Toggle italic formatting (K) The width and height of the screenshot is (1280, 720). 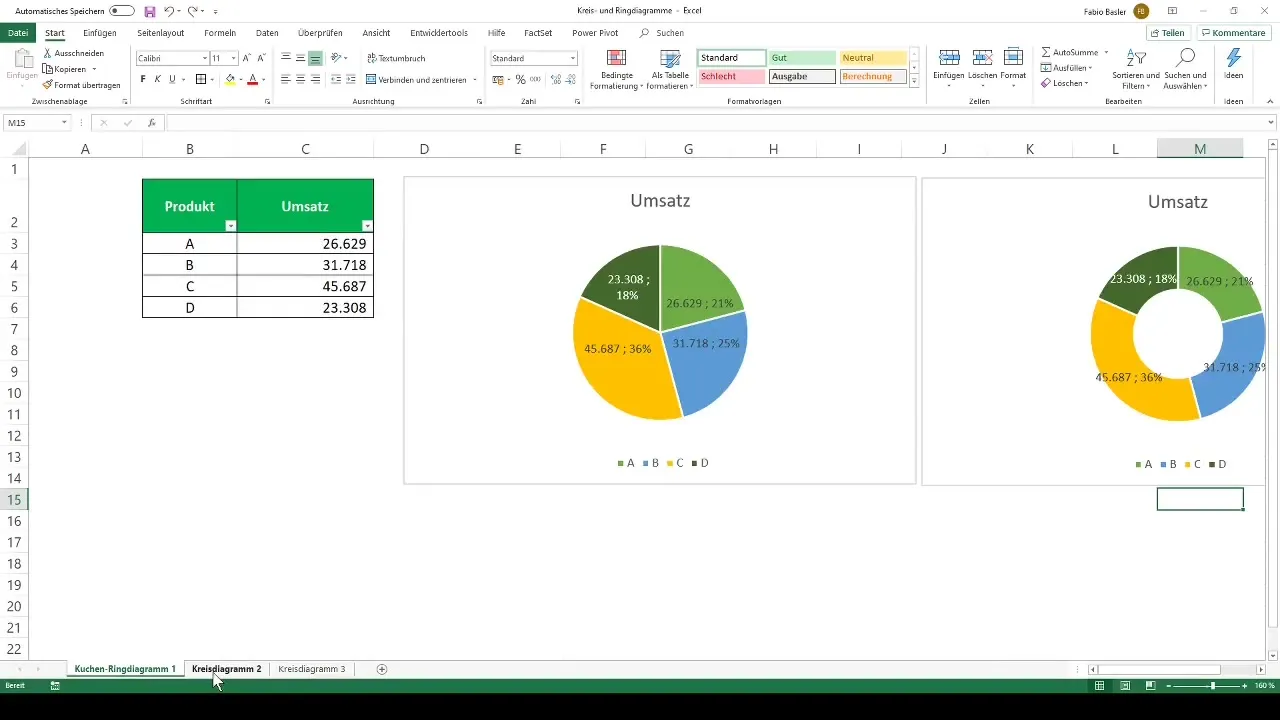pos(157,79)
